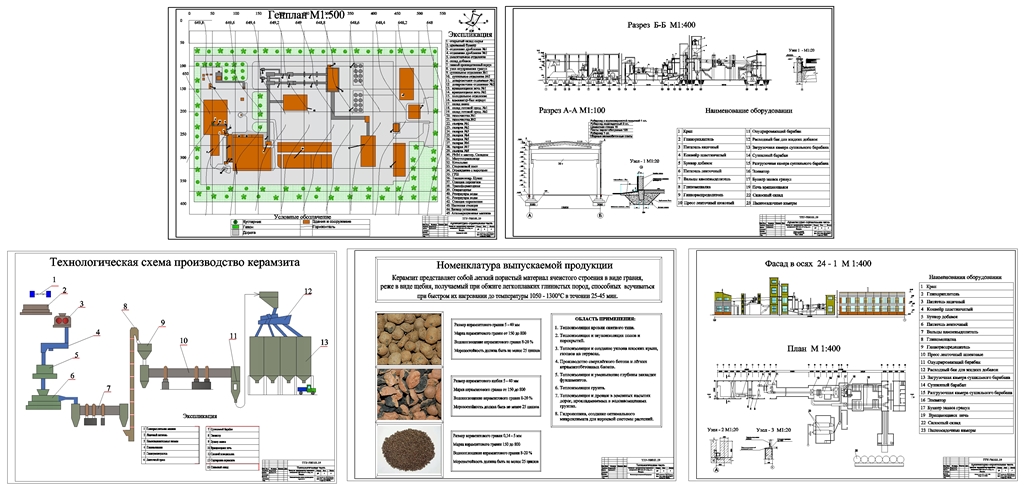
Task: Click the 'Экспликация' heading on the Технологическая схема sheet
Action: tap(198, 415)
